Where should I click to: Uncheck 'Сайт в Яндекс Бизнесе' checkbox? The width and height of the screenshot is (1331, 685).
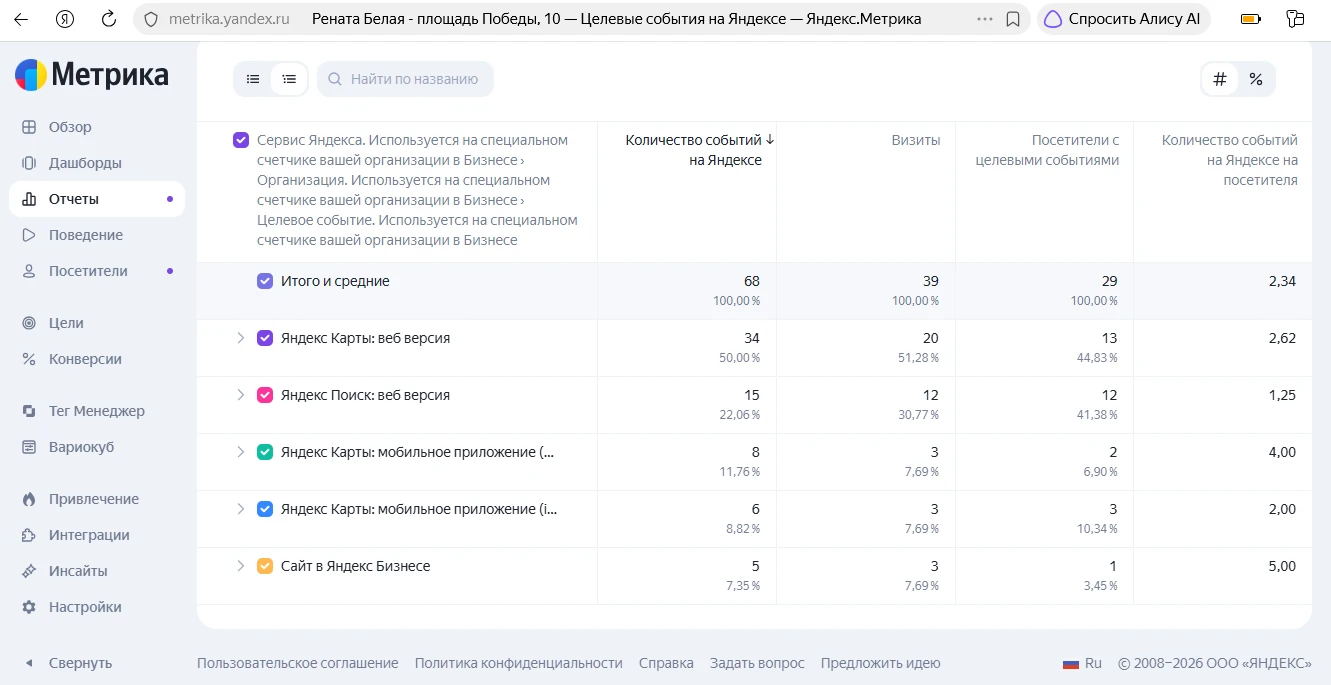pos(265,566)
